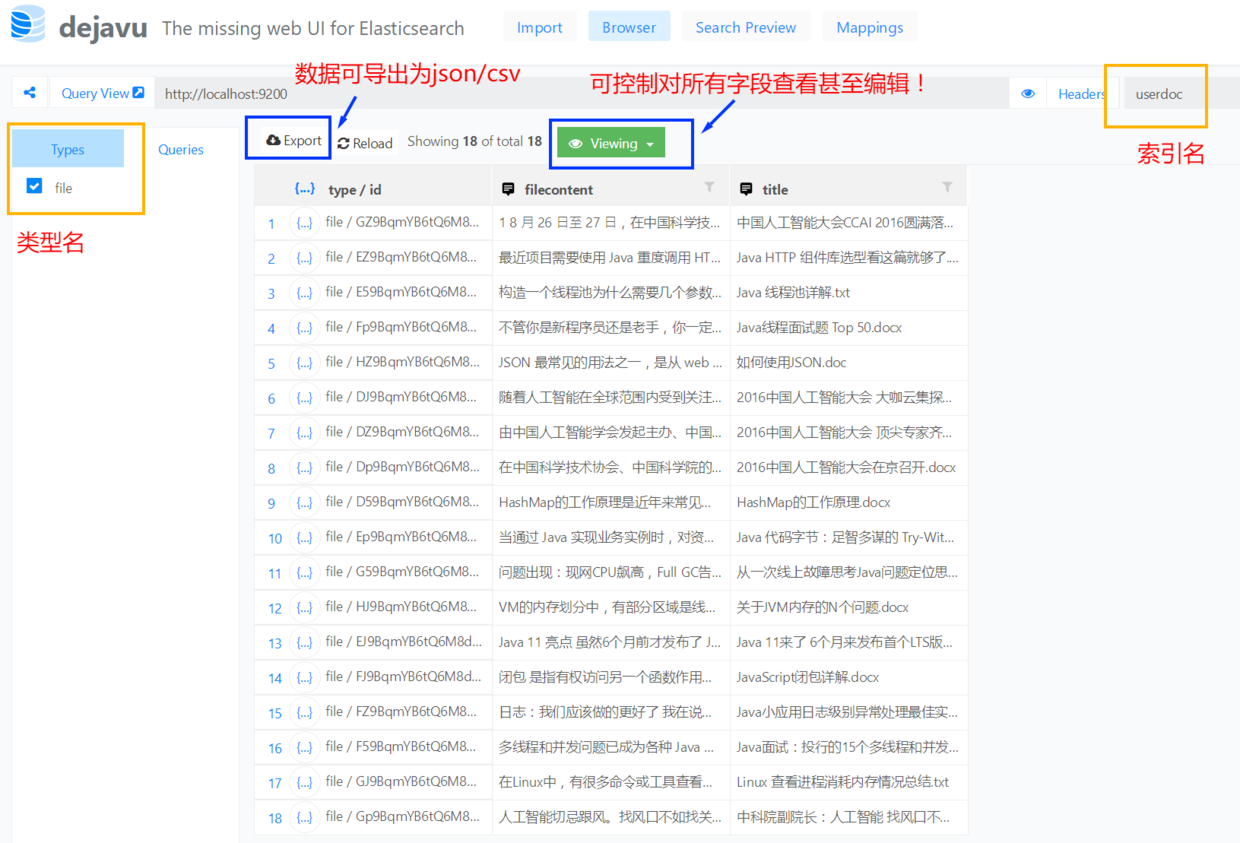
Task: Toggle JSON expansion for the HashMap row
Action: click(x=304, y=502)
